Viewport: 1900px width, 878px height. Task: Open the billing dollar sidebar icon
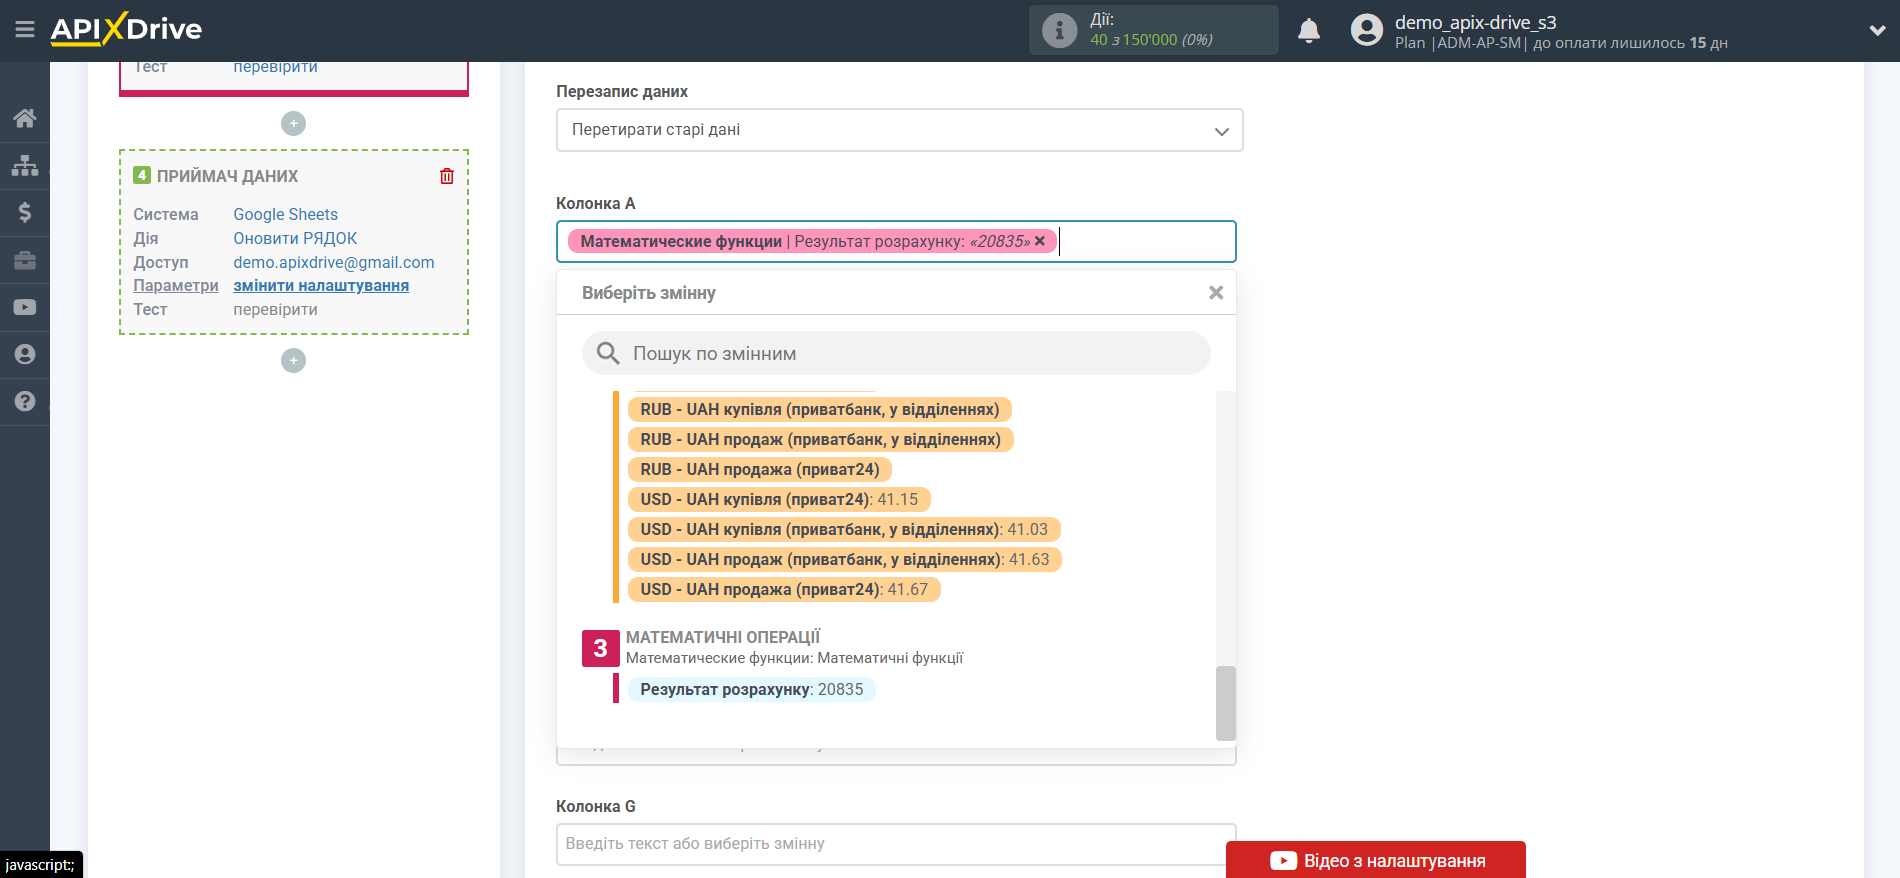(x=25, y=212)
